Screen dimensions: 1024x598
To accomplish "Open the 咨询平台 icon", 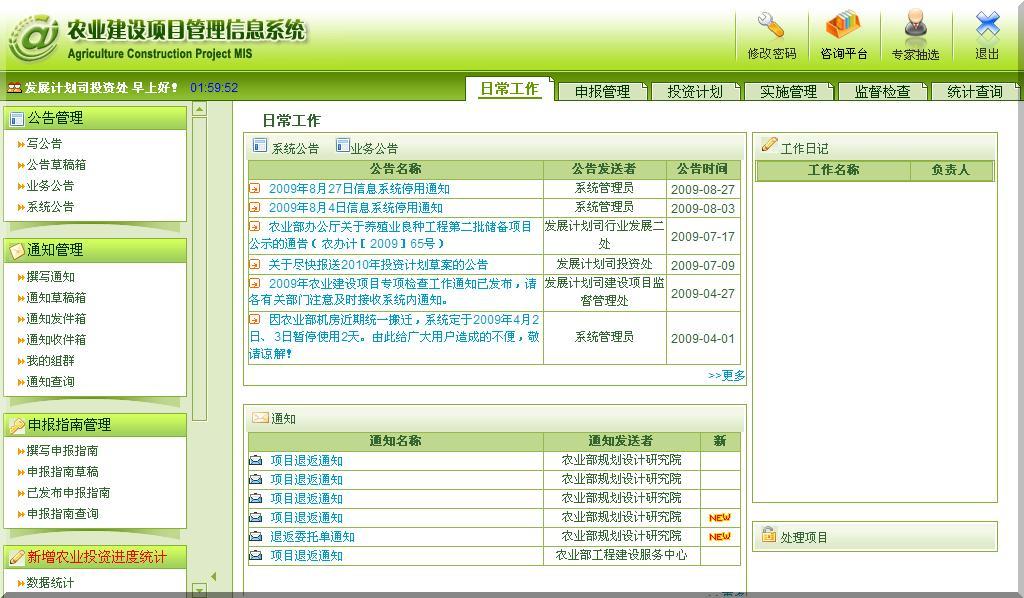I will point(843,26).
